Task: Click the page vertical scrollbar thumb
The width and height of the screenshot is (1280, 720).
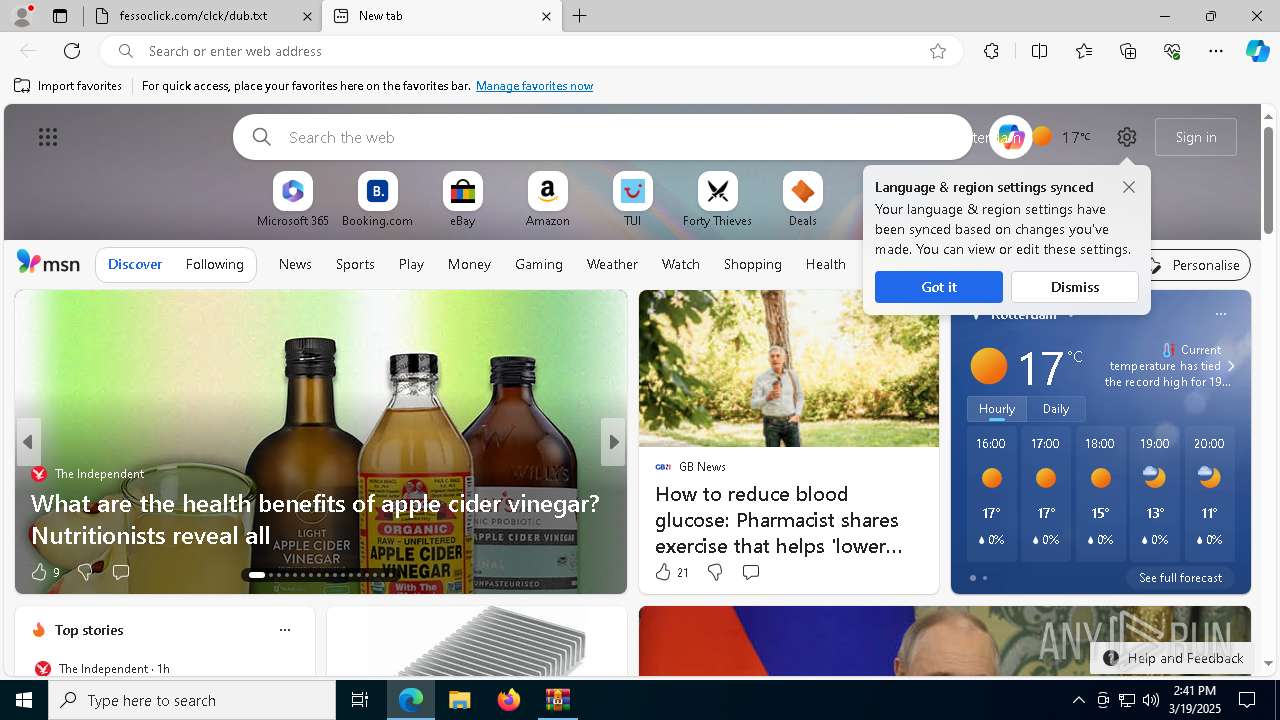Action: point(1268,180)
